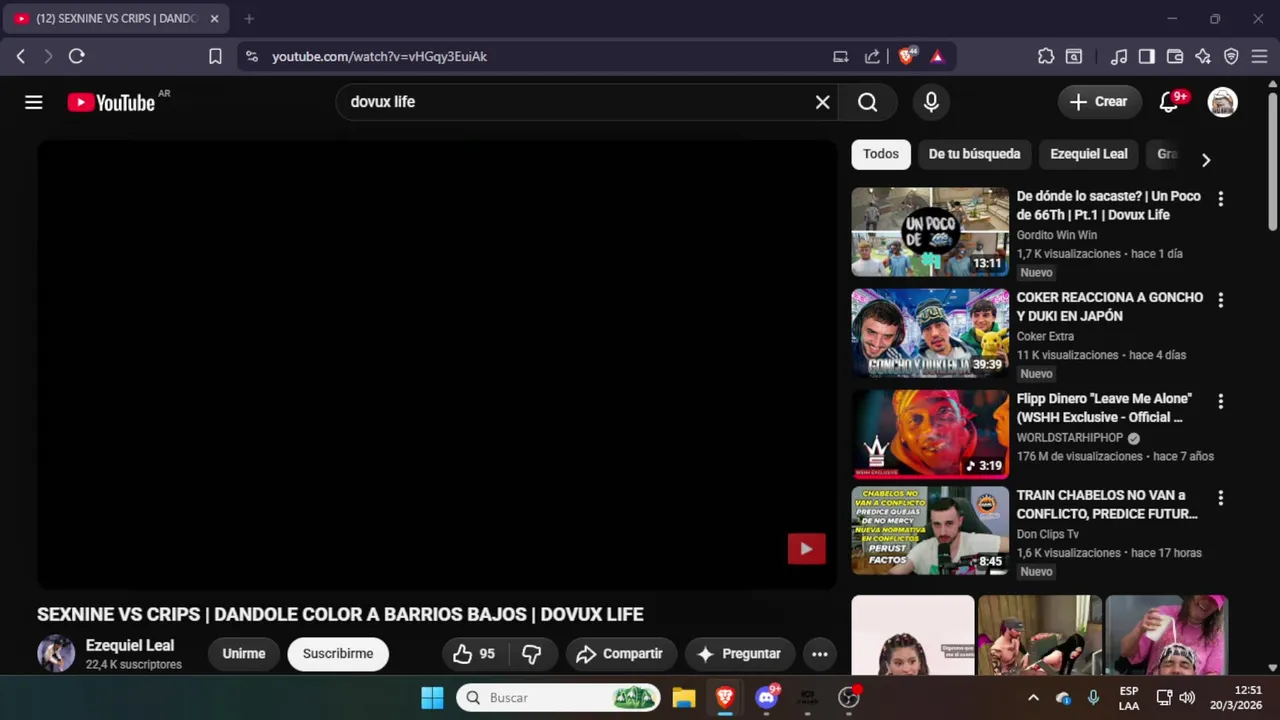Install or cast via screen icon in address bar

pos(841,57)
